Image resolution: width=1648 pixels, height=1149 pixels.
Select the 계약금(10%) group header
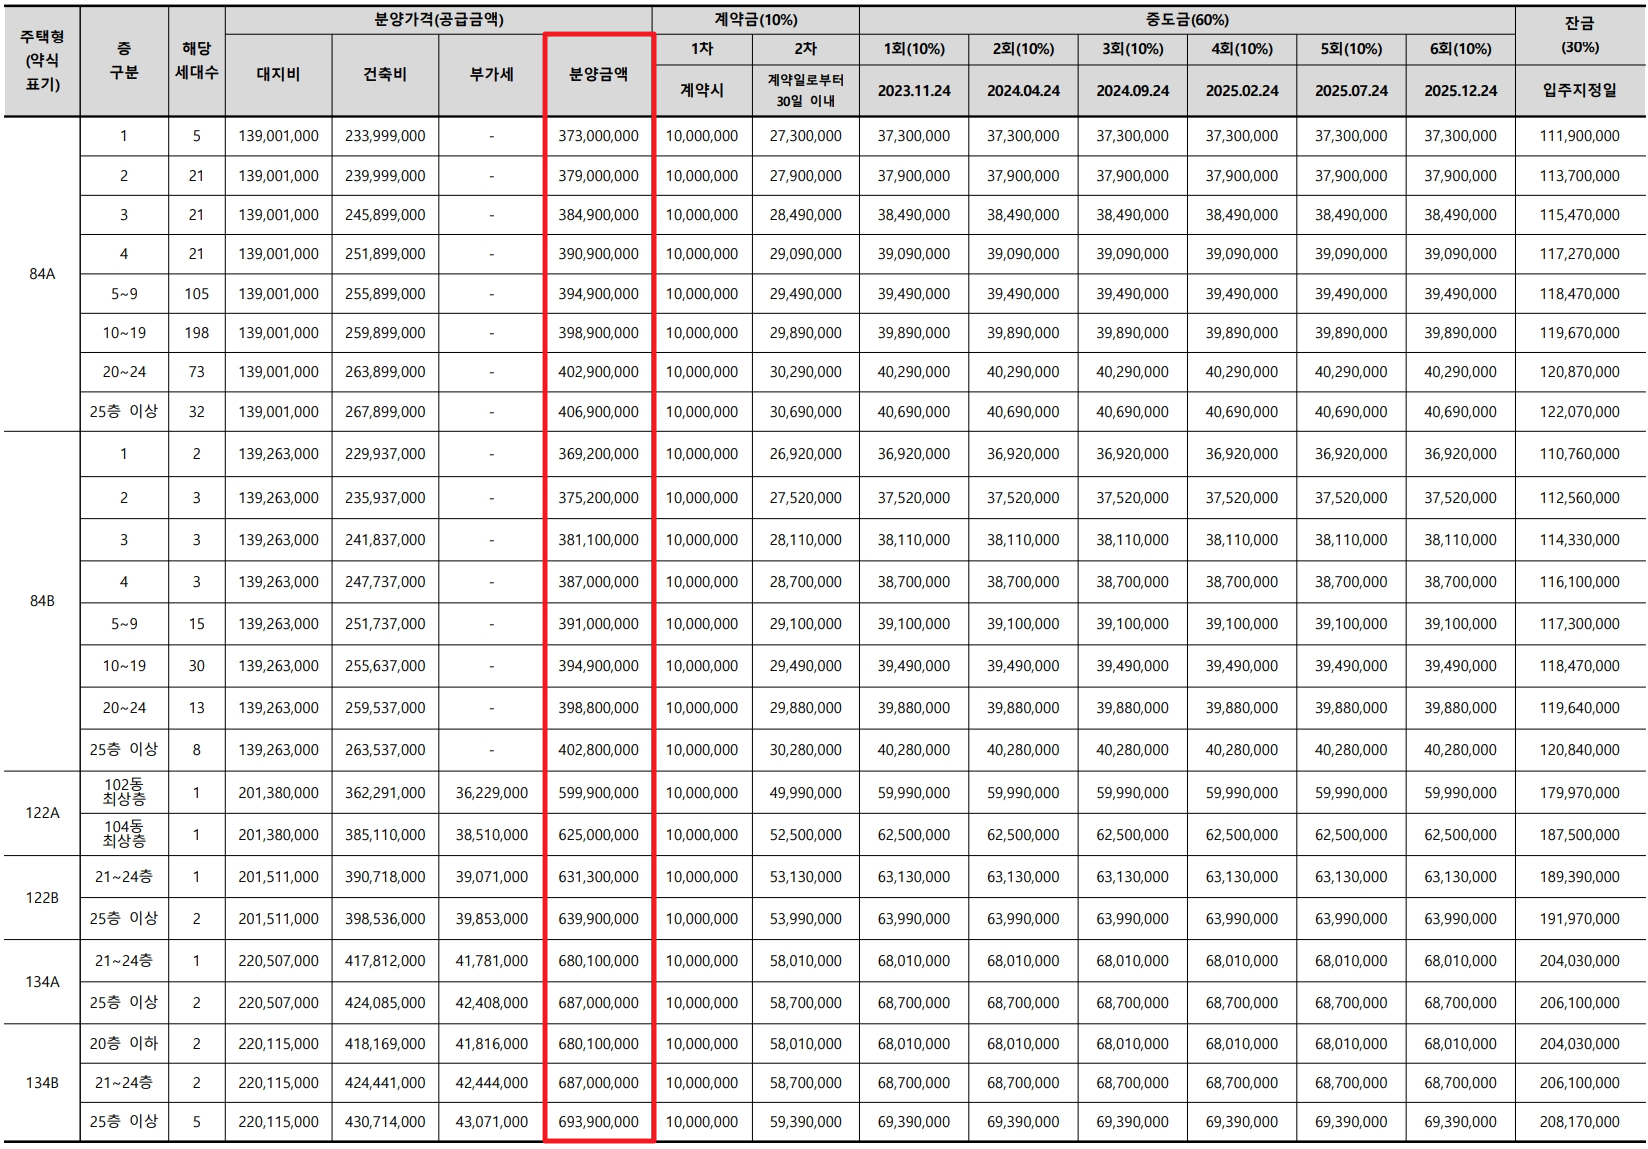[755, 20]
